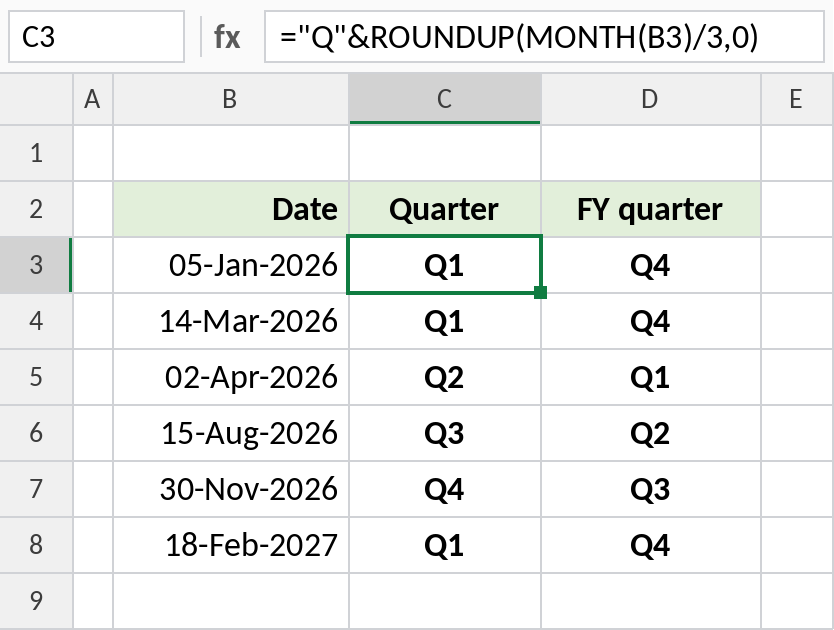
Task: Select cell with 15-Aug-2026
Action: click(x=231, y=433)
